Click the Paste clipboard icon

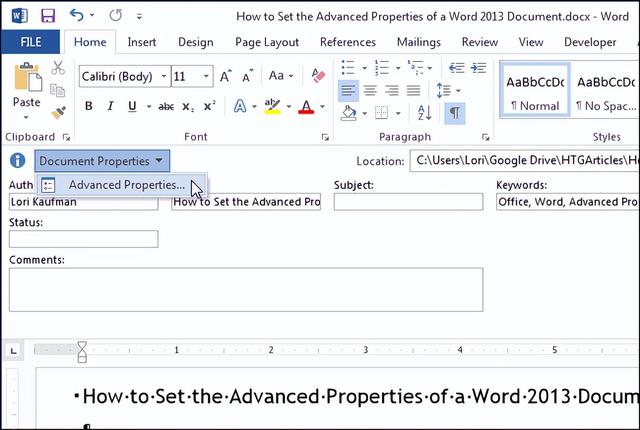(27, 77)
